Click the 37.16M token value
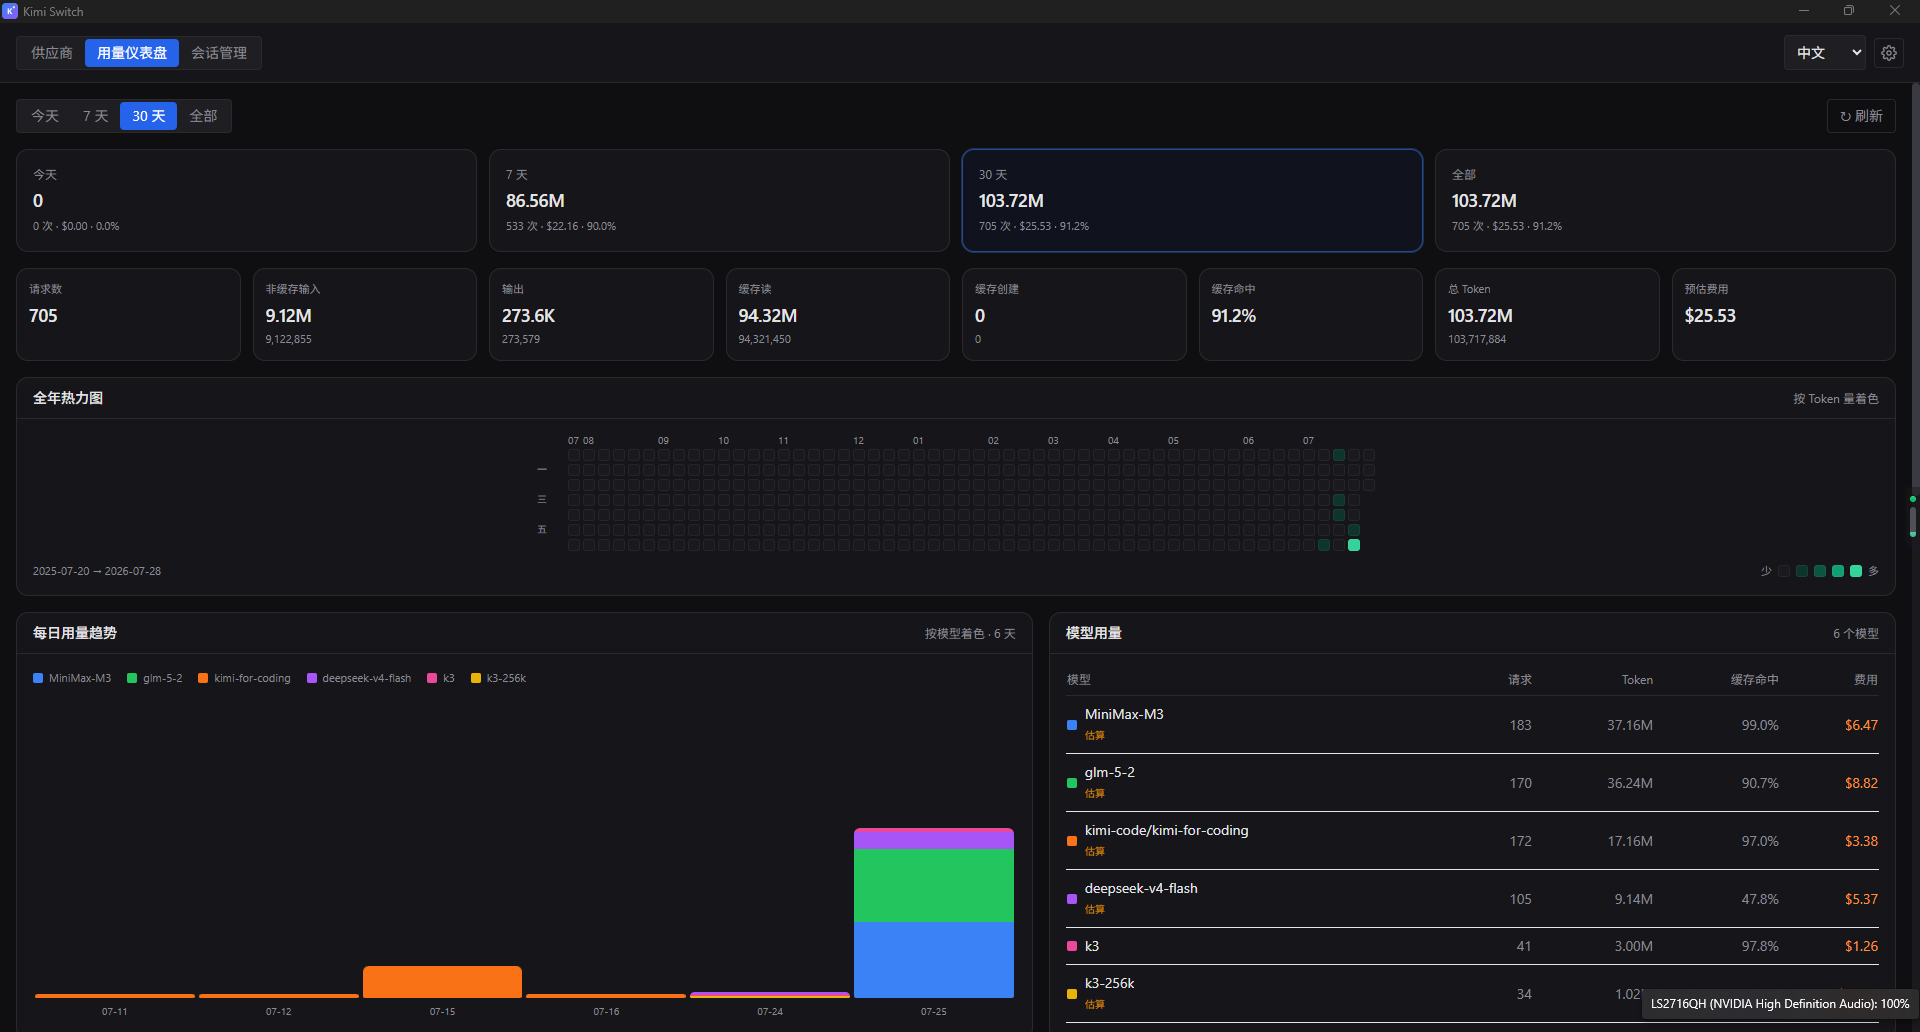Screen dimensions: 1920x1032 pos(1630,726)
